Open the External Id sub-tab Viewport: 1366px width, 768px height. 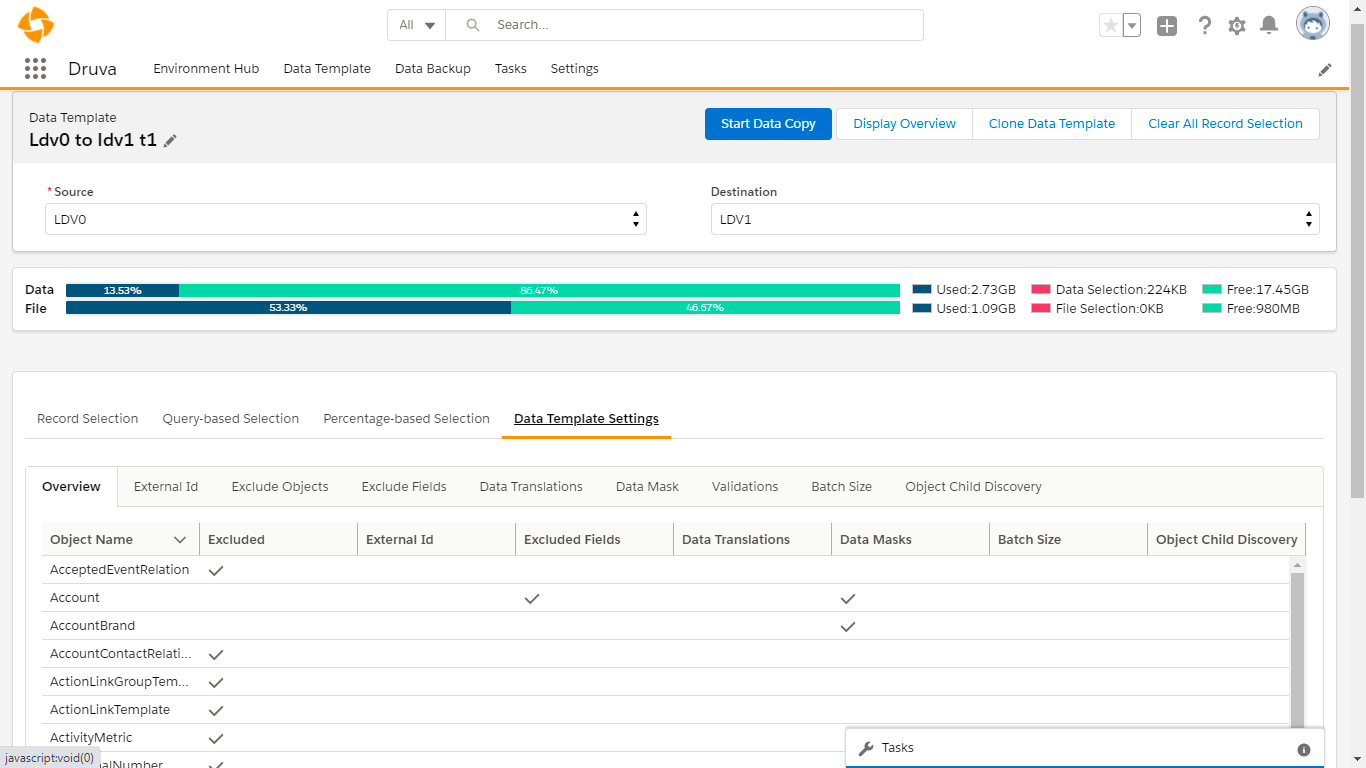(x=166, y=487)
